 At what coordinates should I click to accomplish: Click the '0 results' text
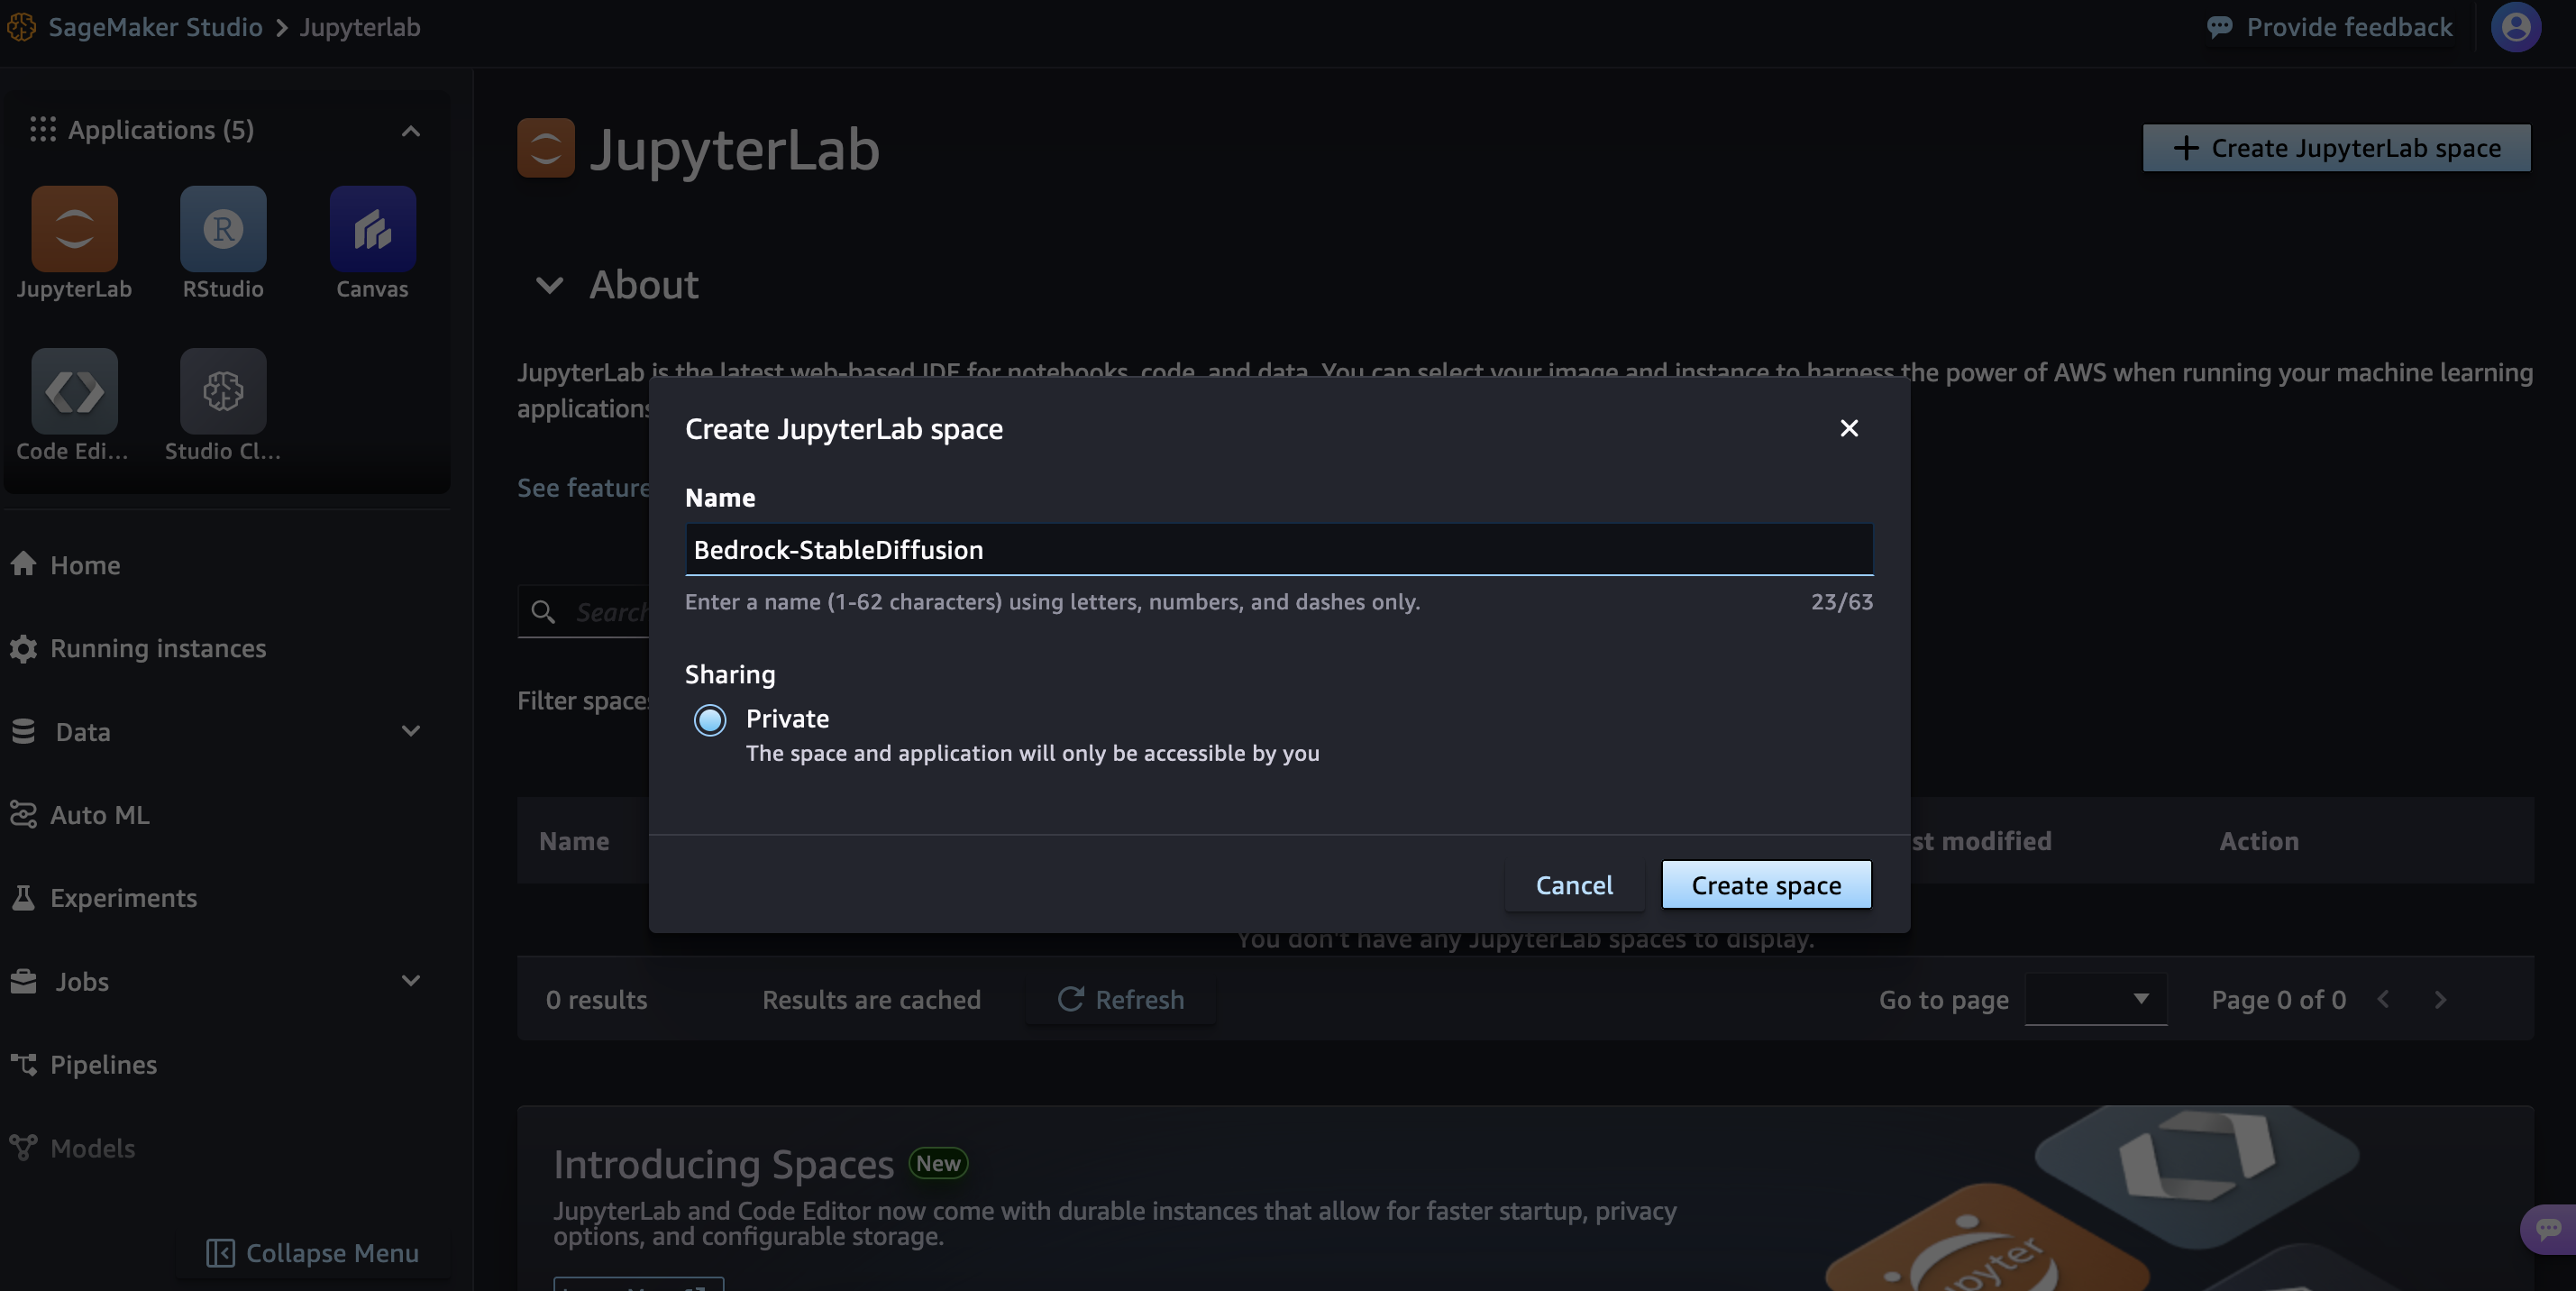[596, 999]
